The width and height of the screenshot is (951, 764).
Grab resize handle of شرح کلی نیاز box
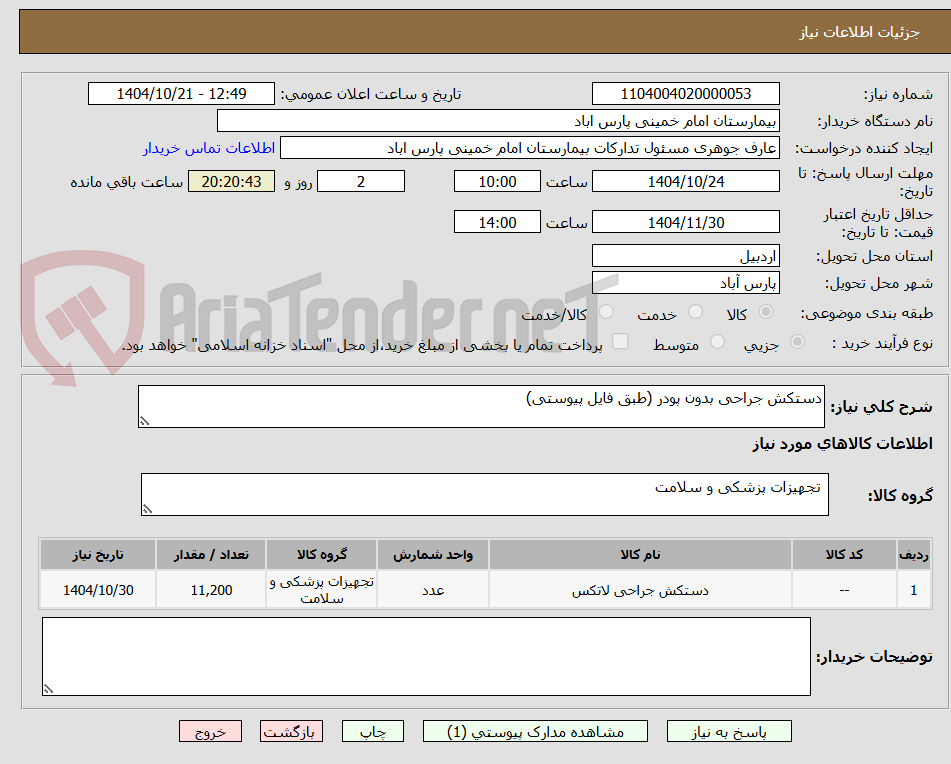144,421
